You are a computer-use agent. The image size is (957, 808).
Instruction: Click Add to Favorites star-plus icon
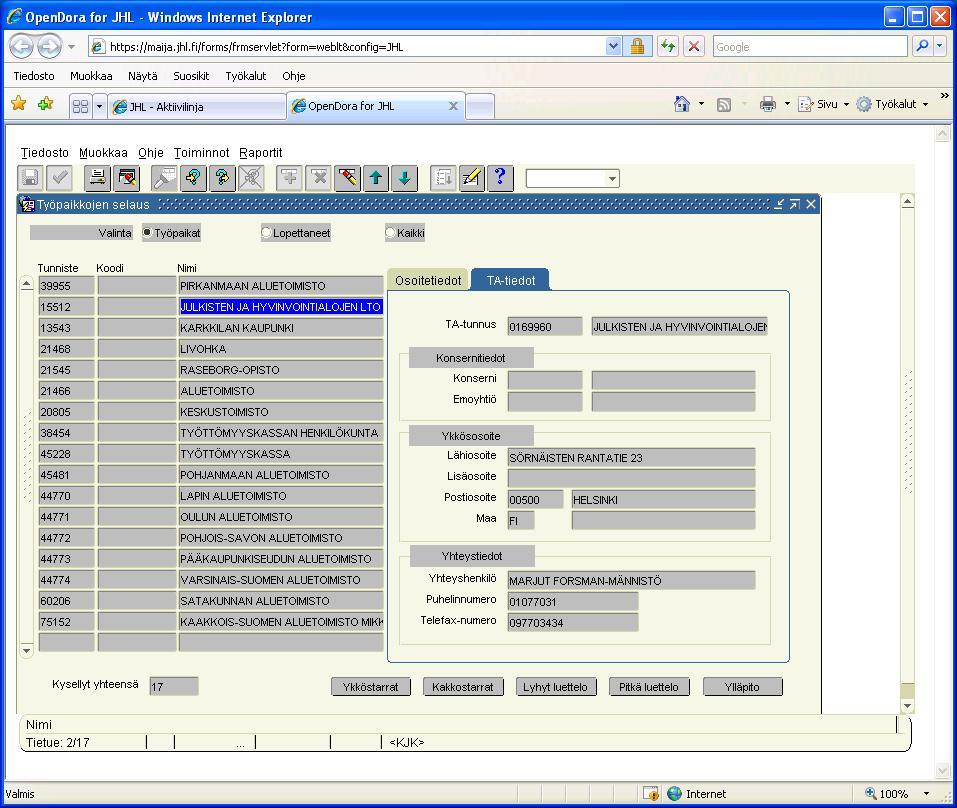tap(46, 104)
